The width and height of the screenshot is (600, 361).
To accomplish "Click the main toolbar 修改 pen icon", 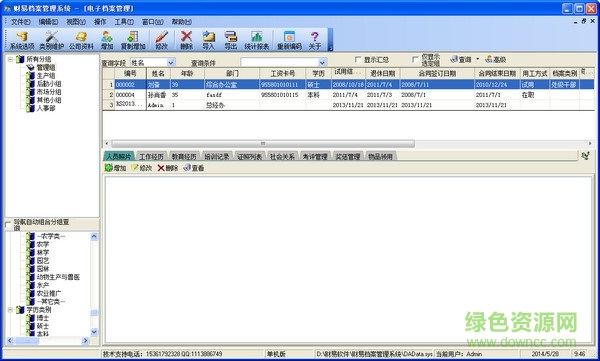I will 161,40.
